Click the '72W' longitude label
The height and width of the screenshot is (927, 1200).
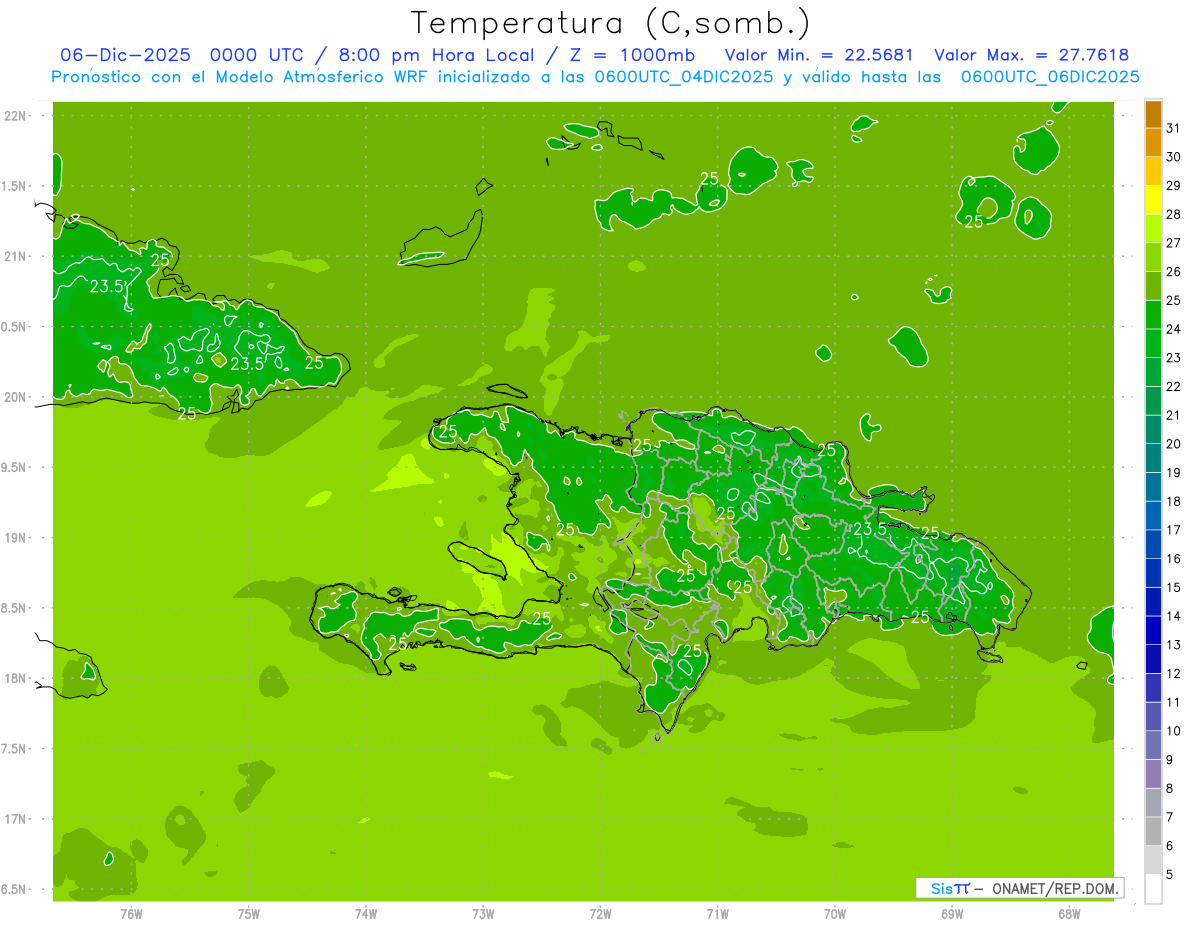(x=600, y=914)
